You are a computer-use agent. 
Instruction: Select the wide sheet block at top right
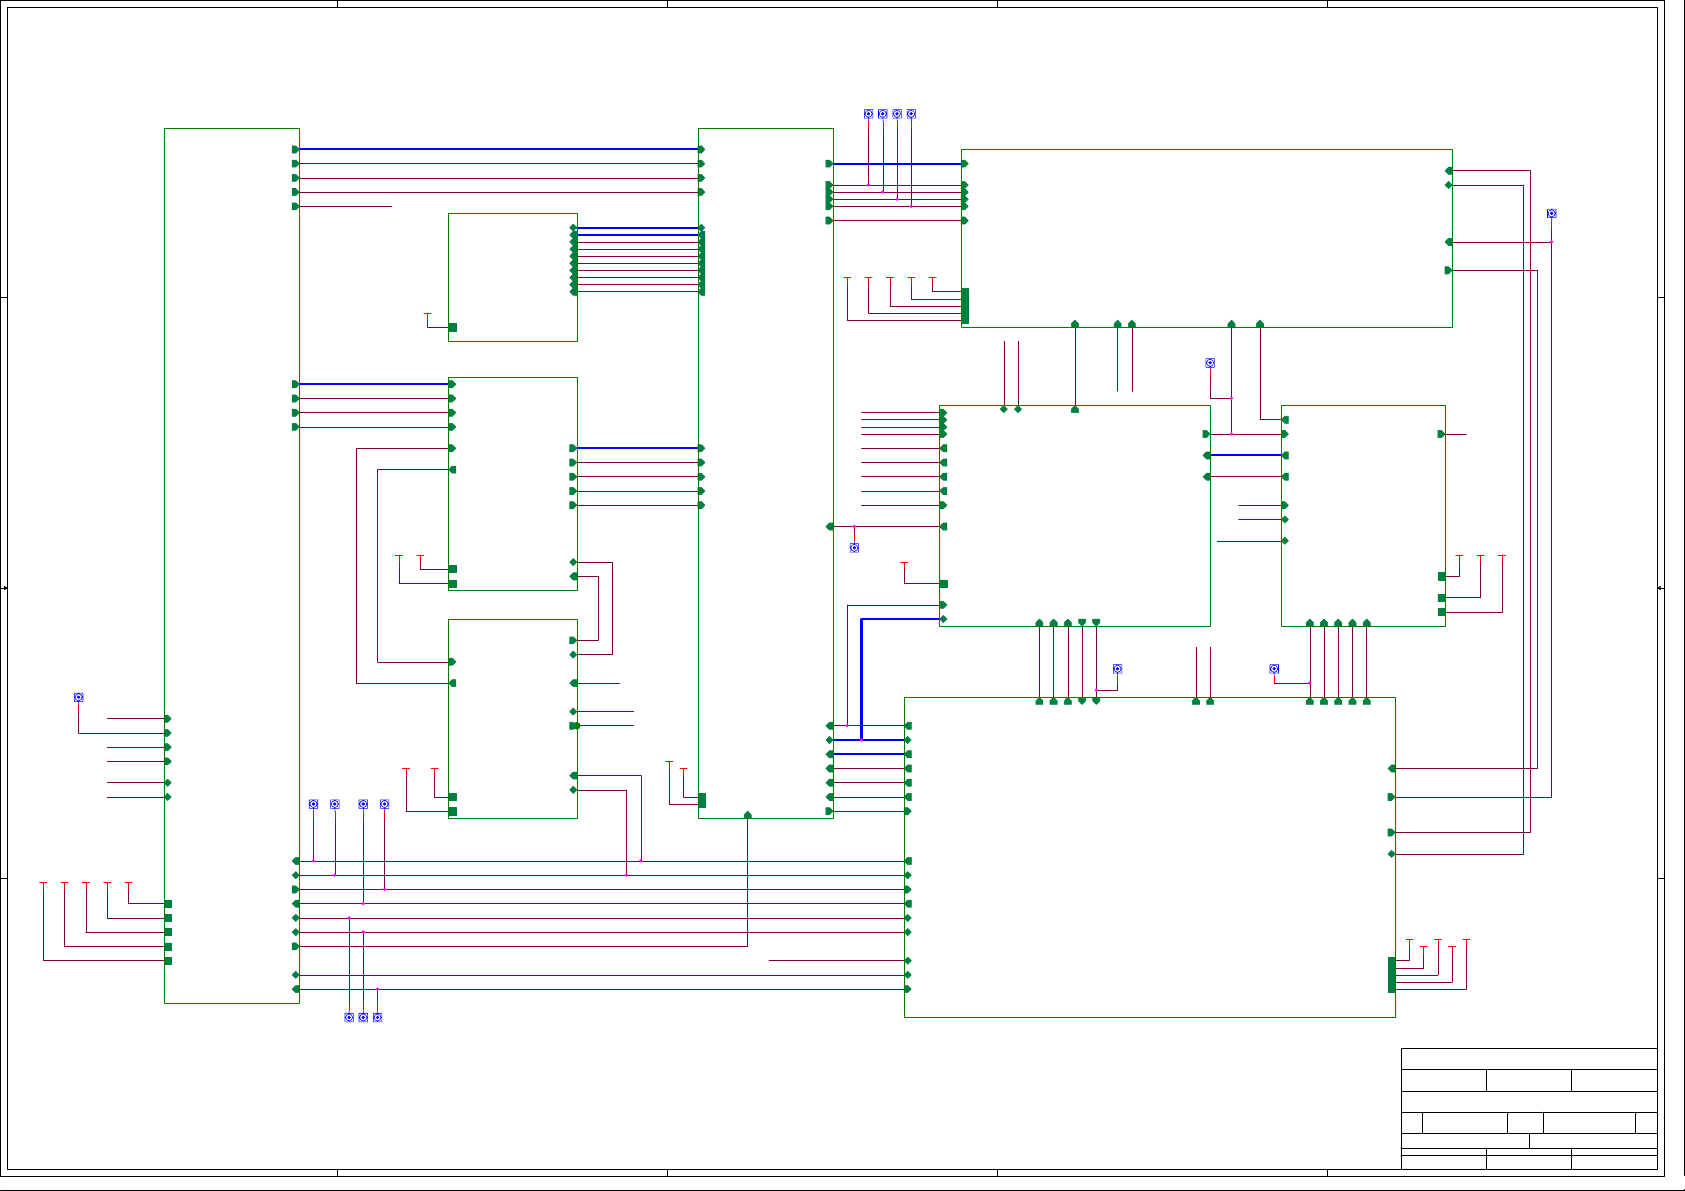(1206, 238)
